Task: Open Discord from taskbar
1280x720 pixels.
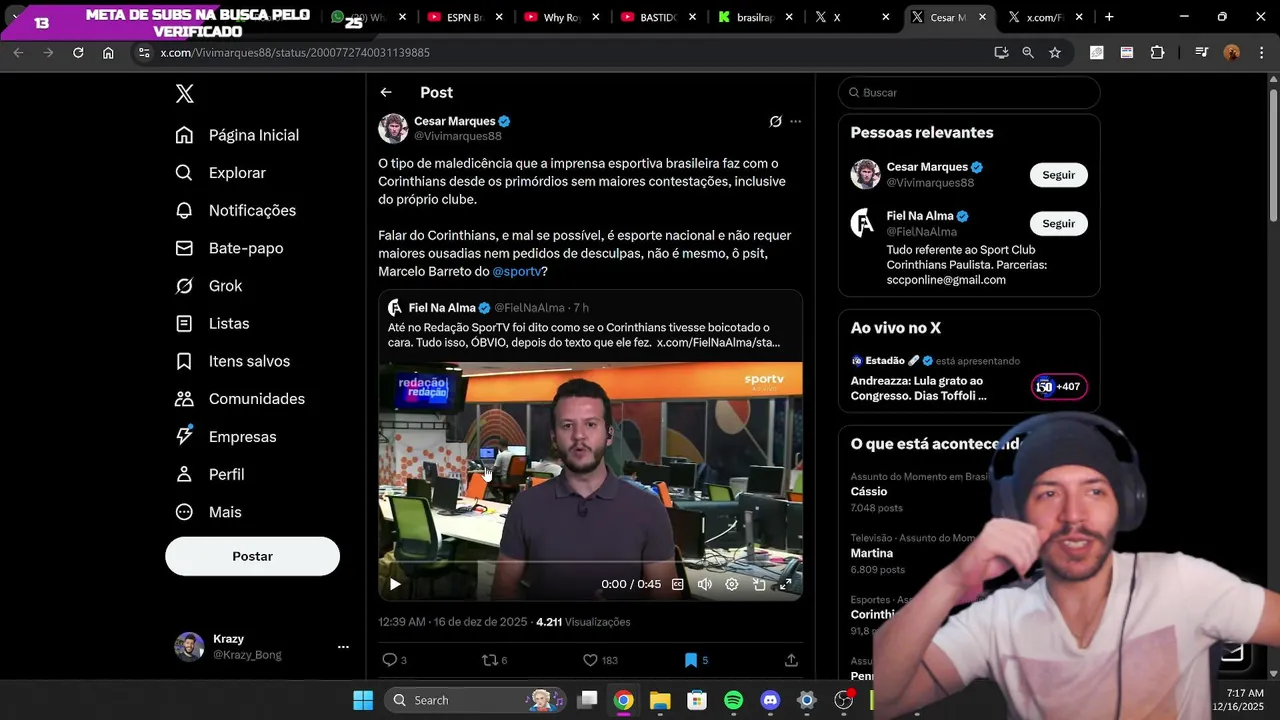Action: [x=770, y=700]
